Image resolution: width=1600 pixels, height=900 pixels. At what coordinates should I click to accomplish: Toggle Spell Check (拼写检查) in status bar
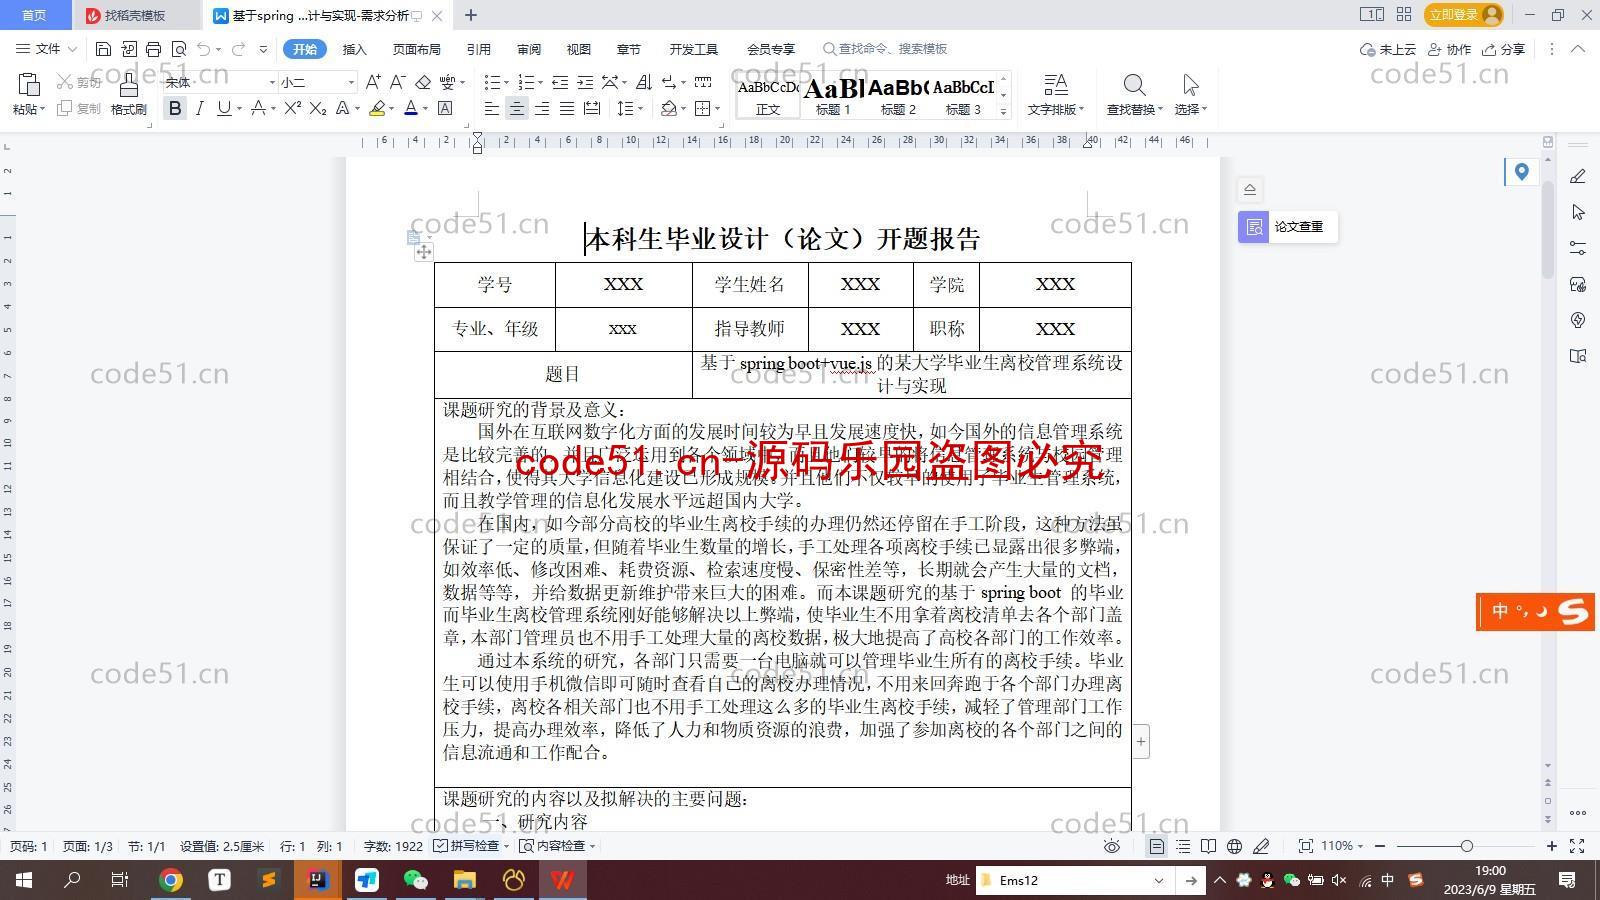tap(471, 846)
